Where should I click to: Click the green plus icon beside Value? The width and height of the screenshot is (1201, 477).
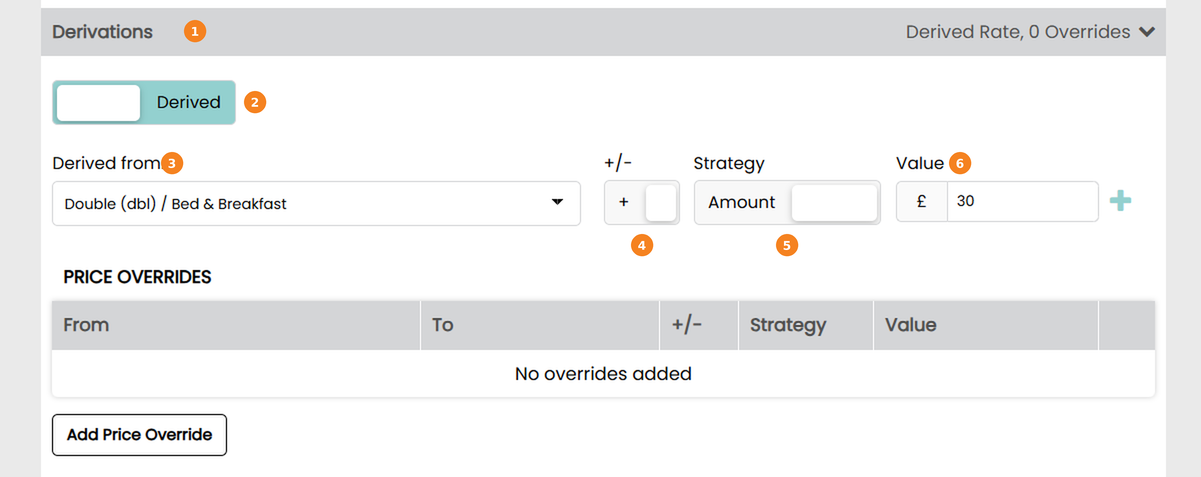pyautogui.click(x=1121, y=202)
